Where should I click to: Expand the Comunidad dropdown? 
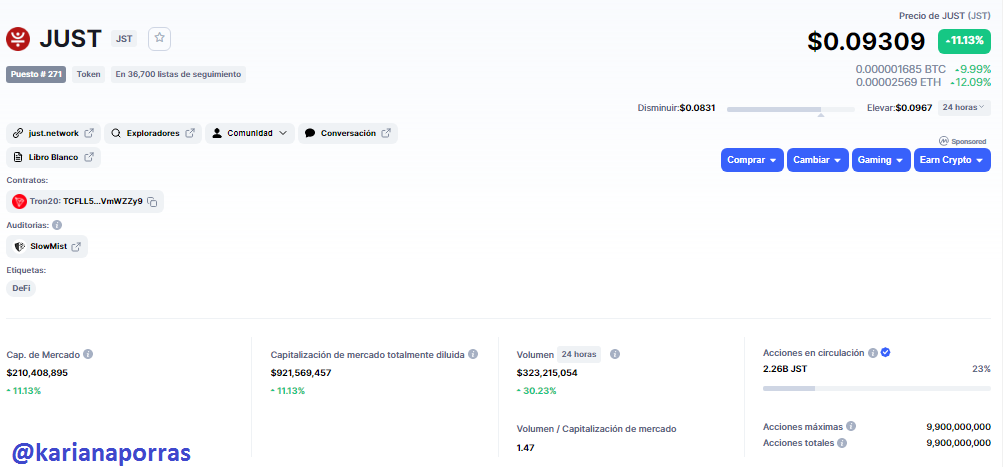click(249, 133)
